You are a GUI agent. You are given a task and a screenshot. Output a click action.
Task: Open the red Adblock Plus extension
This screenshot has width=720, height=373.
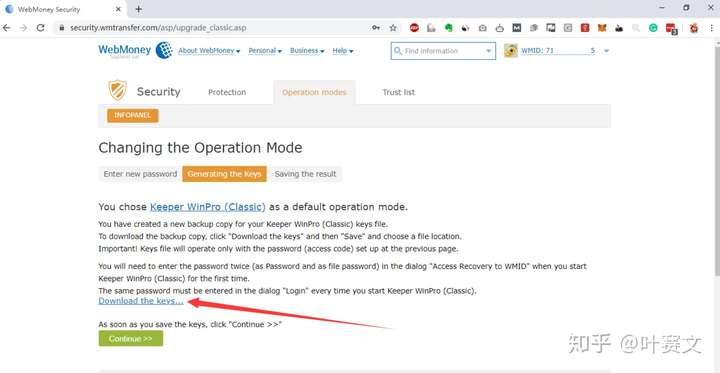[x=414, y=28]
